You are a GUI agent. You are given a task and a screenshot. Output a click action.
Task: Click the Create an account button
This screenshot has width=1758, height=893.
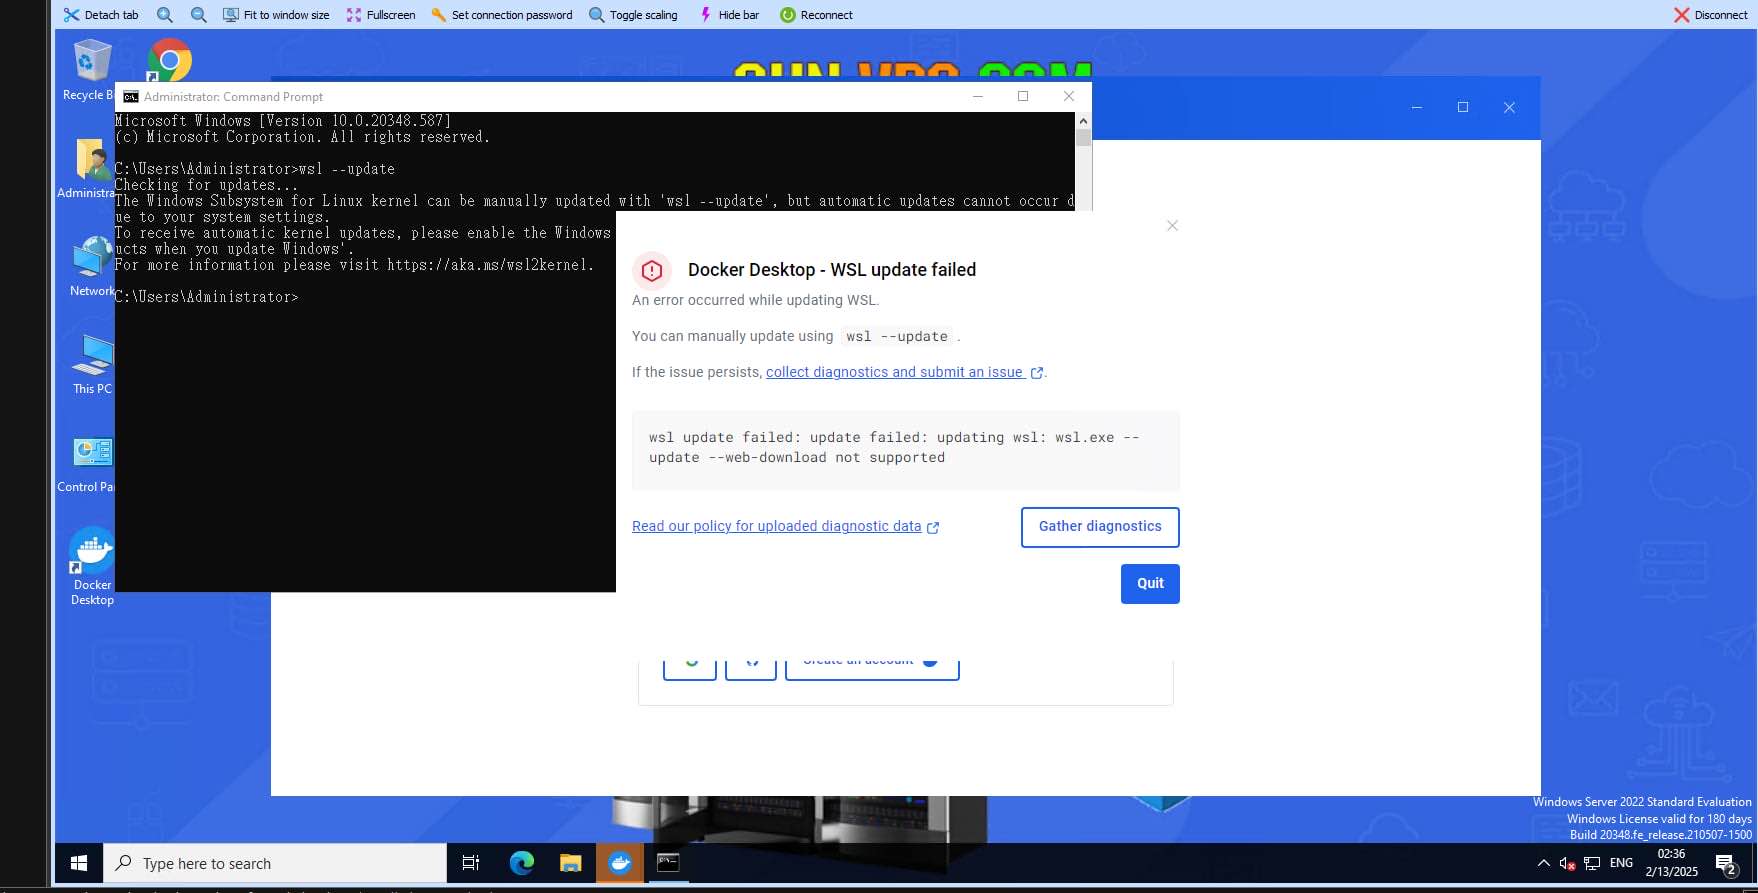tap(872, 668)
